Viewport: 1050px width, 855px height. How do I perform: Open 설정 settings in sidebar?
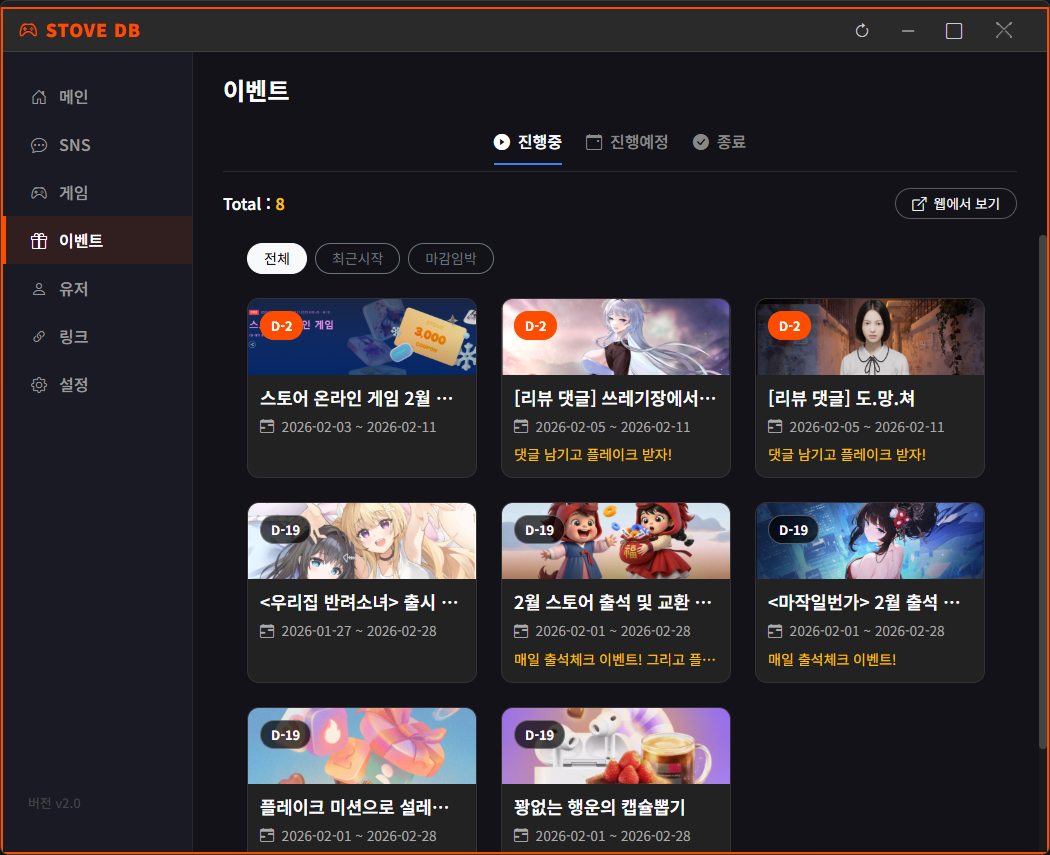tap(73, 385)
